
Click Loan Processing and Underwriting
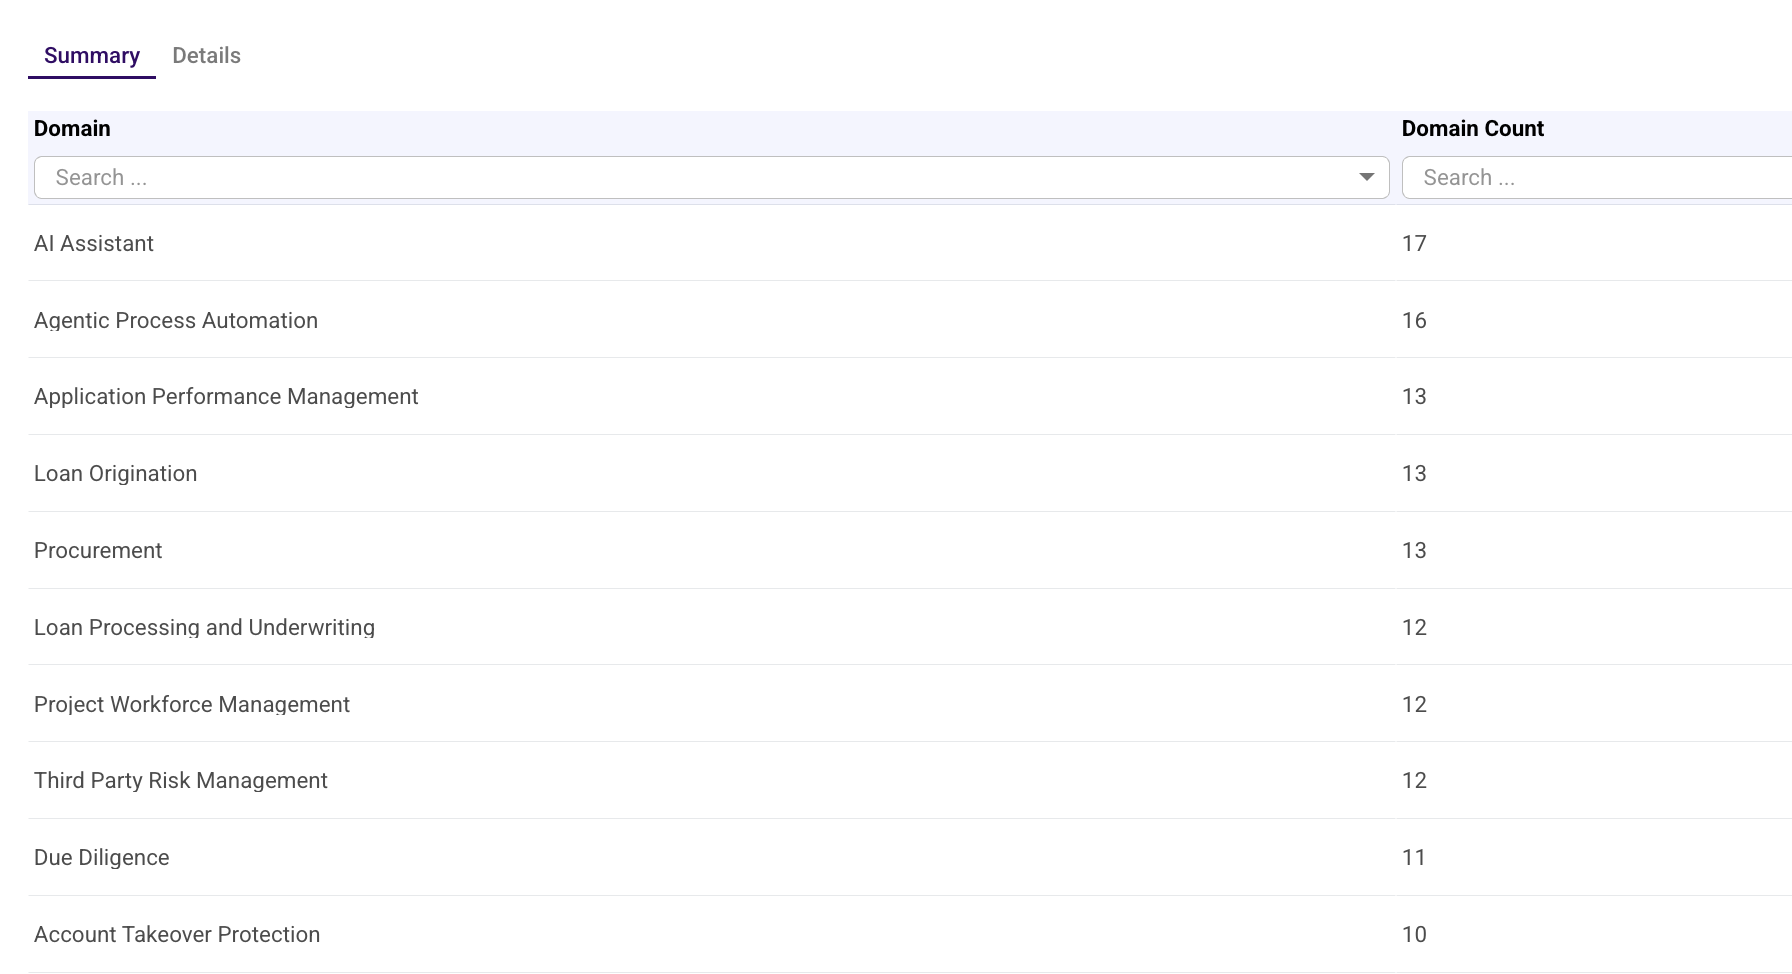tap(204, 628)
